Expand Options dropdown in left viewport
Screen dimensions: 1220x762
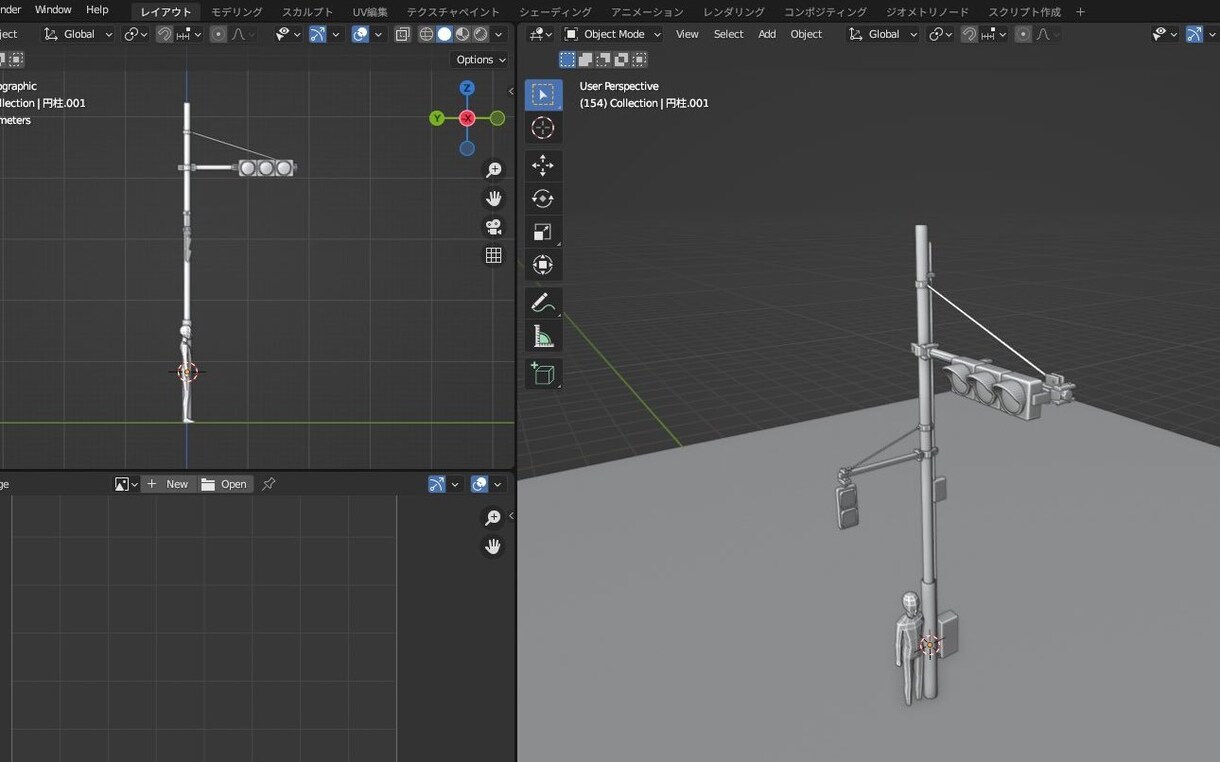pyautogui.click(x=481, y=60)
